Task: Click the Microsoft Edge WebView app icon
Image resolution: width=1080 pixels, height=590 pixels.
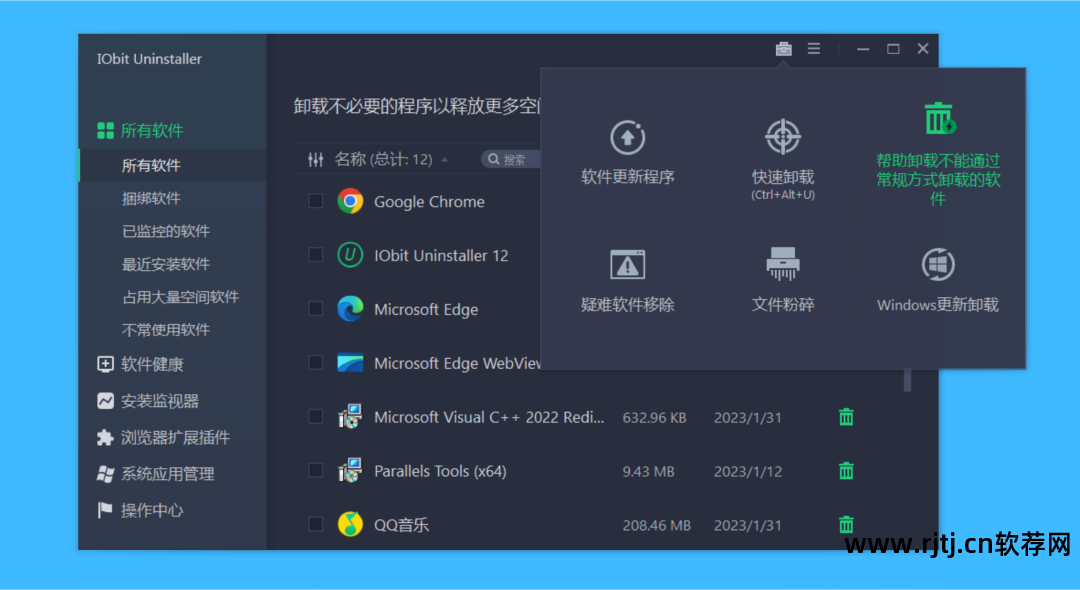Action: coord(350,362)
